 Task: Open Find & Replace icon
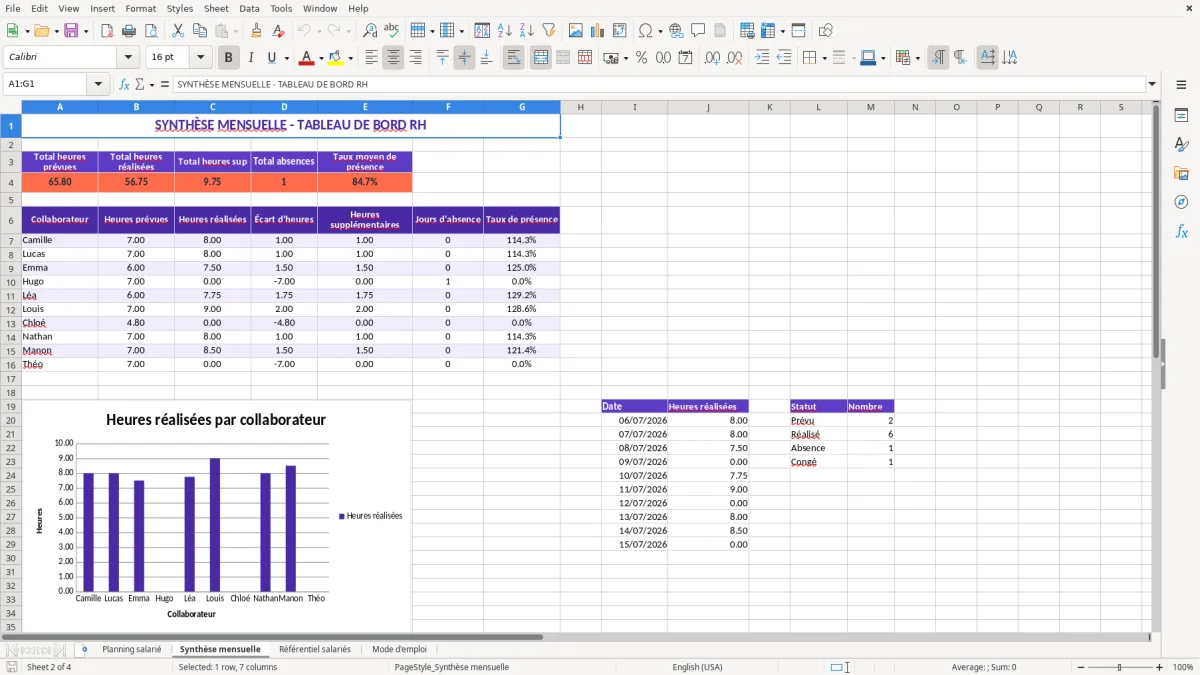370,31
